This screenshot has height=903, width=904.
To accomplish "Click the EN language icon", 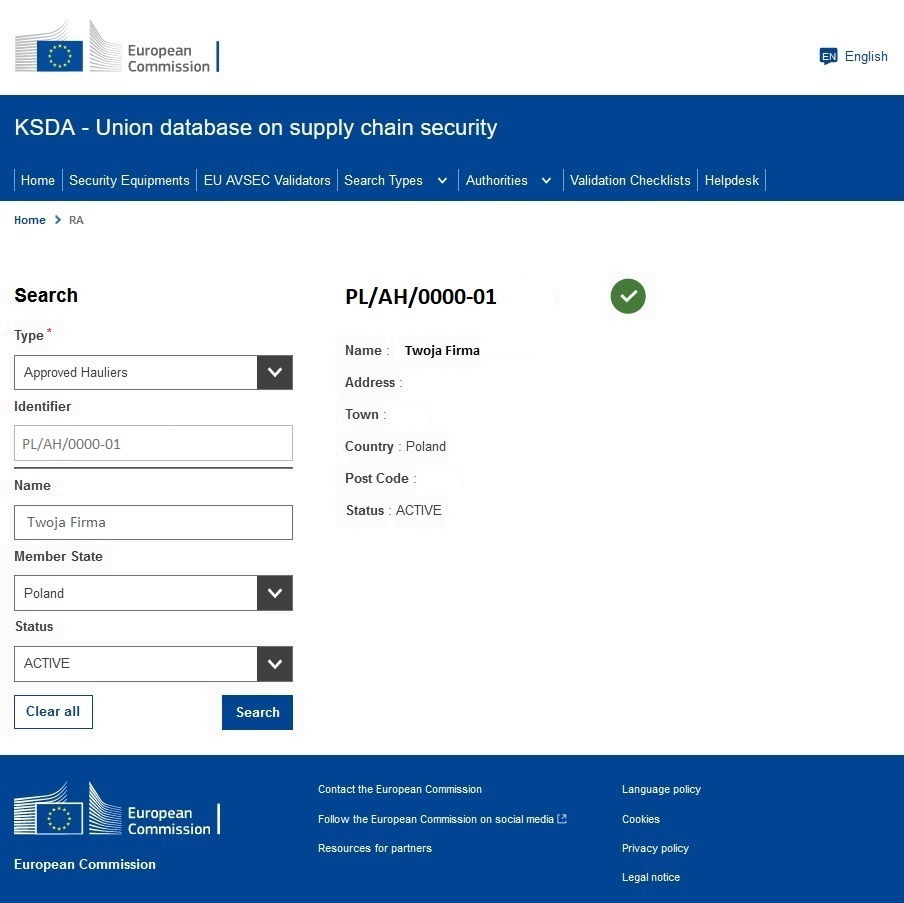I will coord(828,56).
